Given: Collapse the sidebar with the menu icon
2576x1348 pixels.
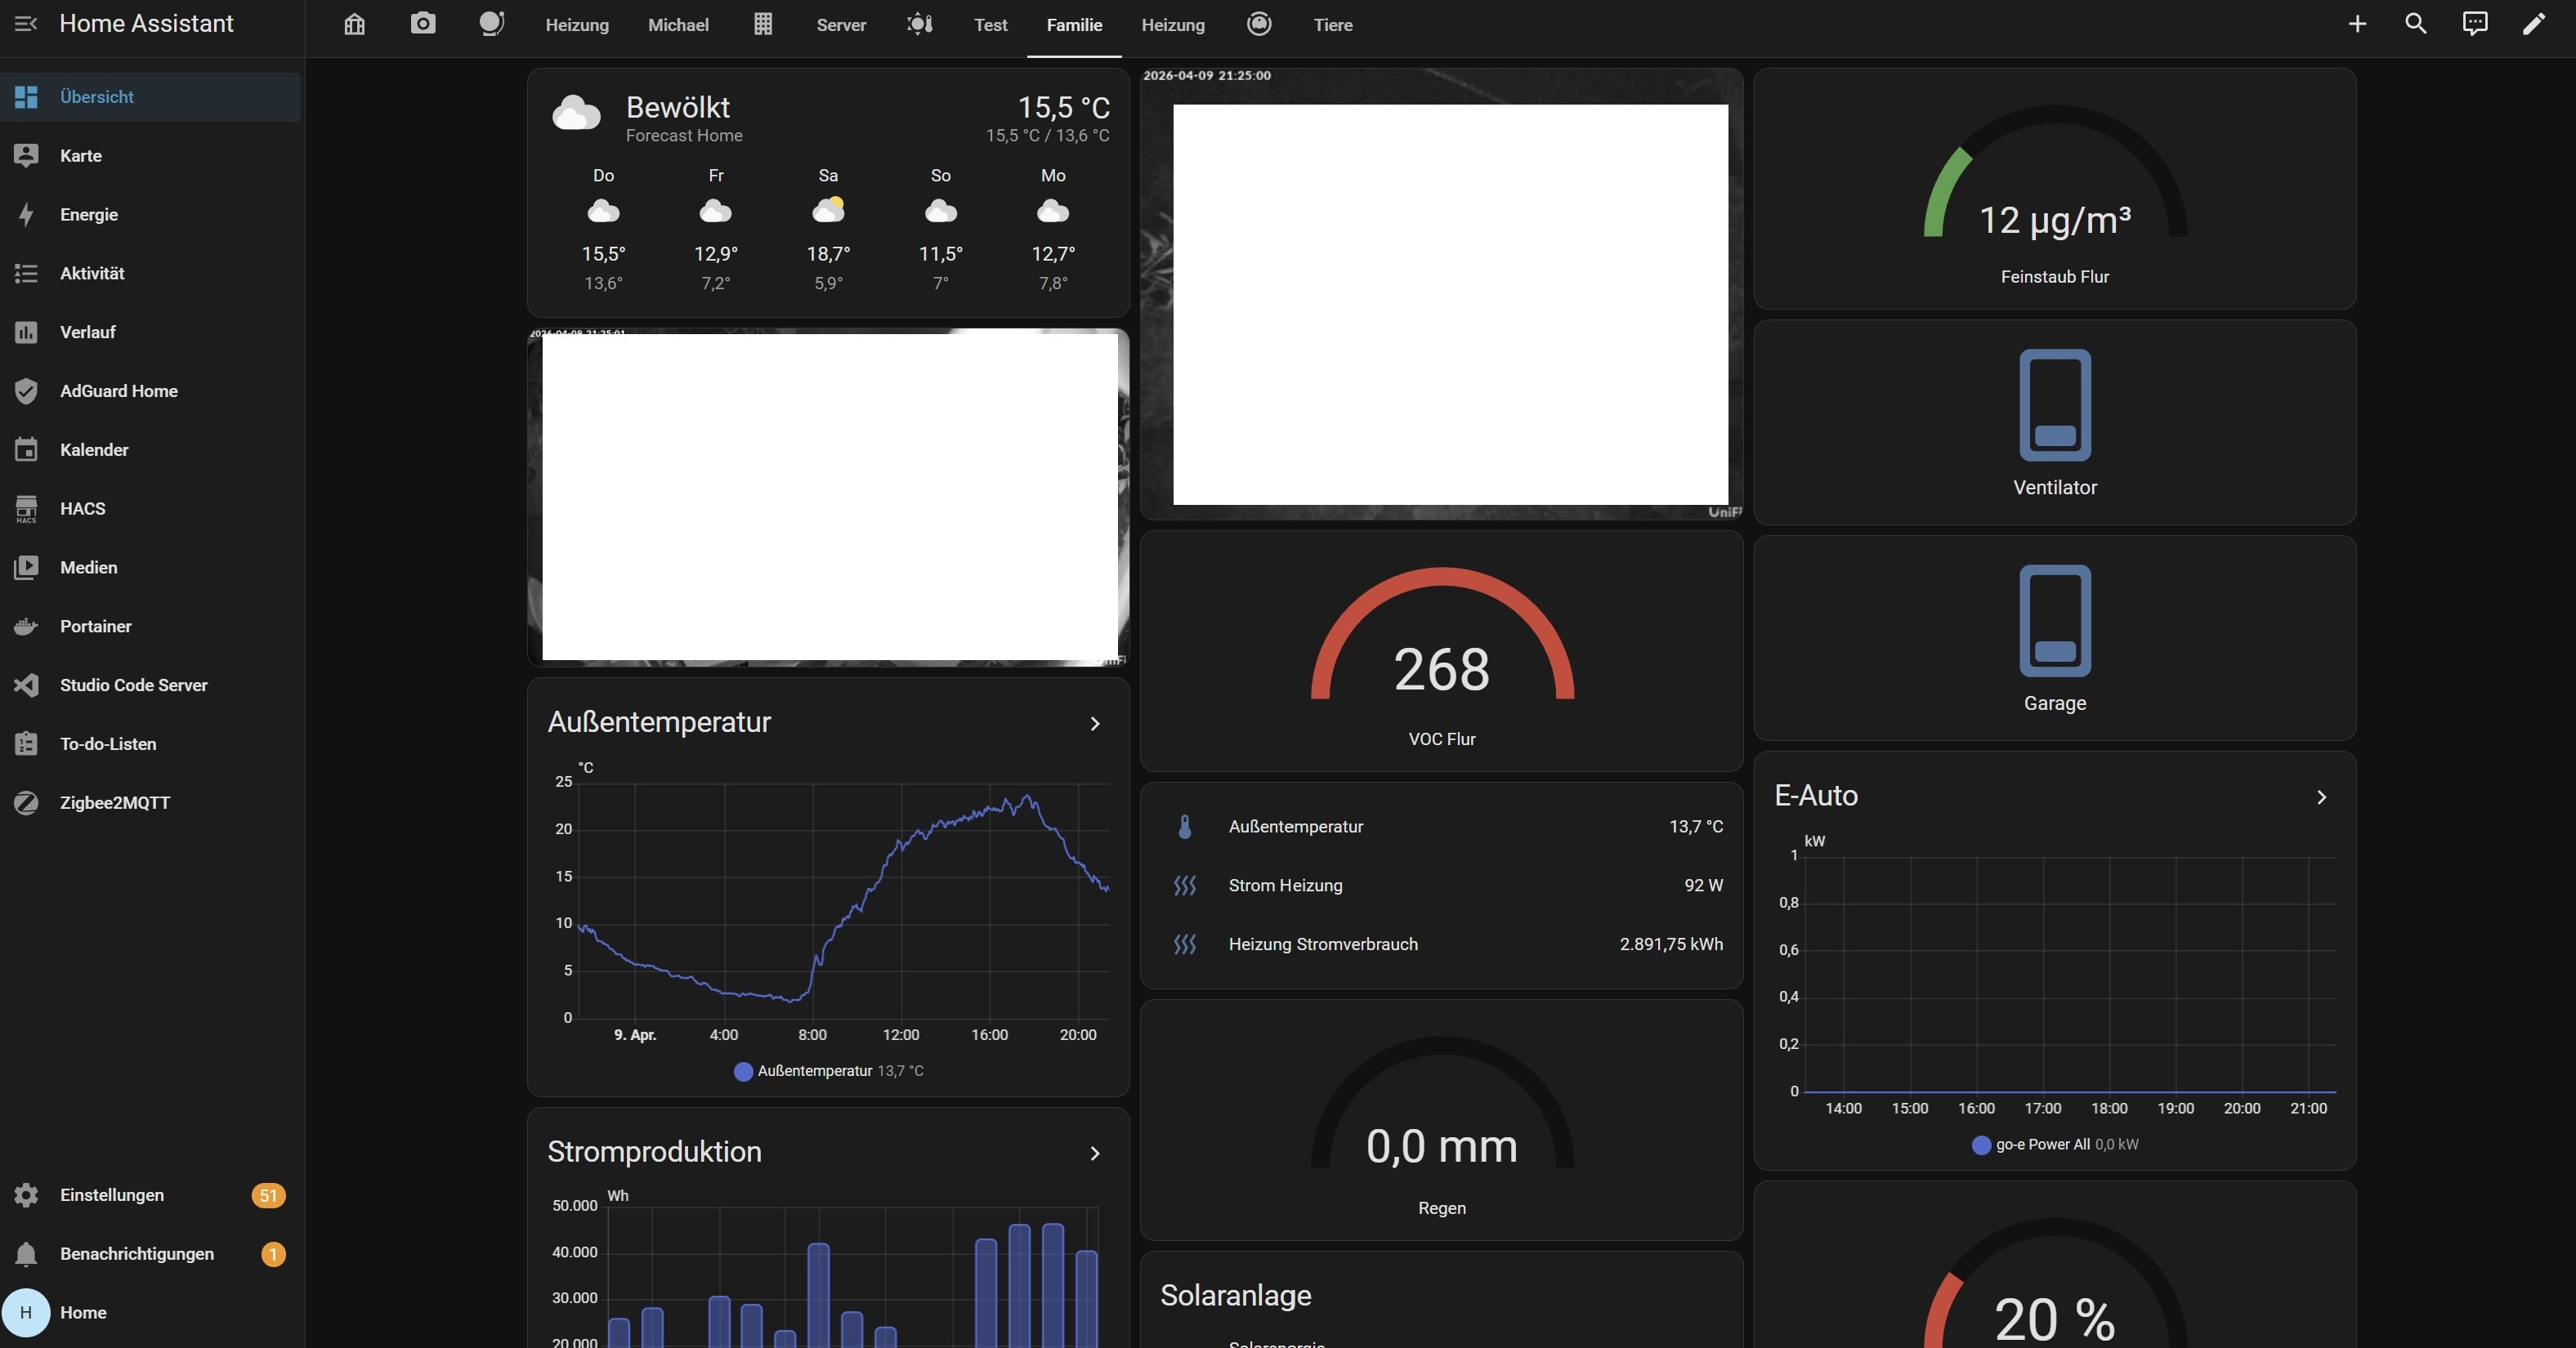Looking at the screenshot, I should [x=26, y=24].
